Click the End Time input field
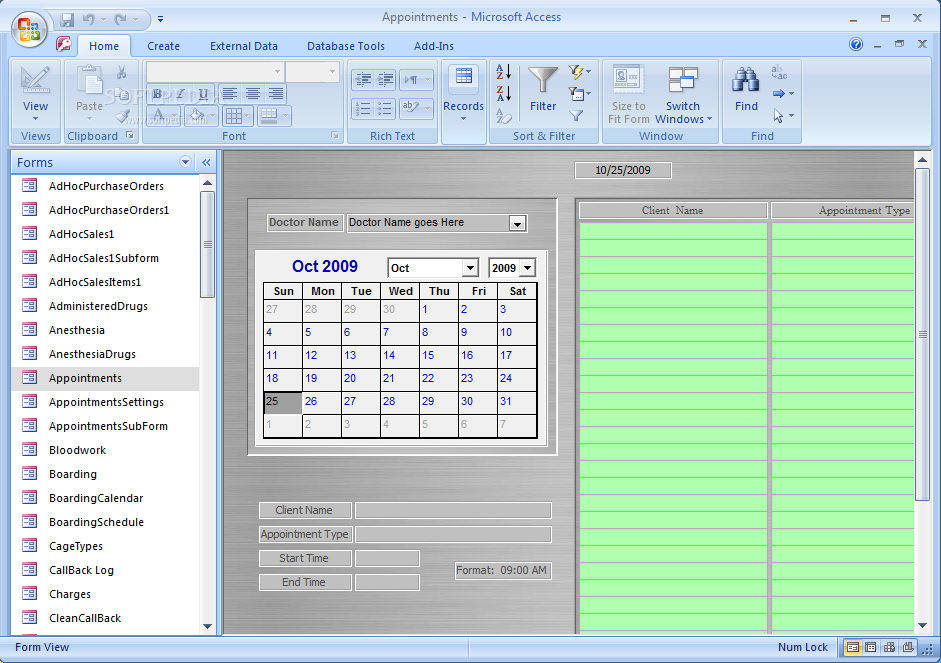 387,583
